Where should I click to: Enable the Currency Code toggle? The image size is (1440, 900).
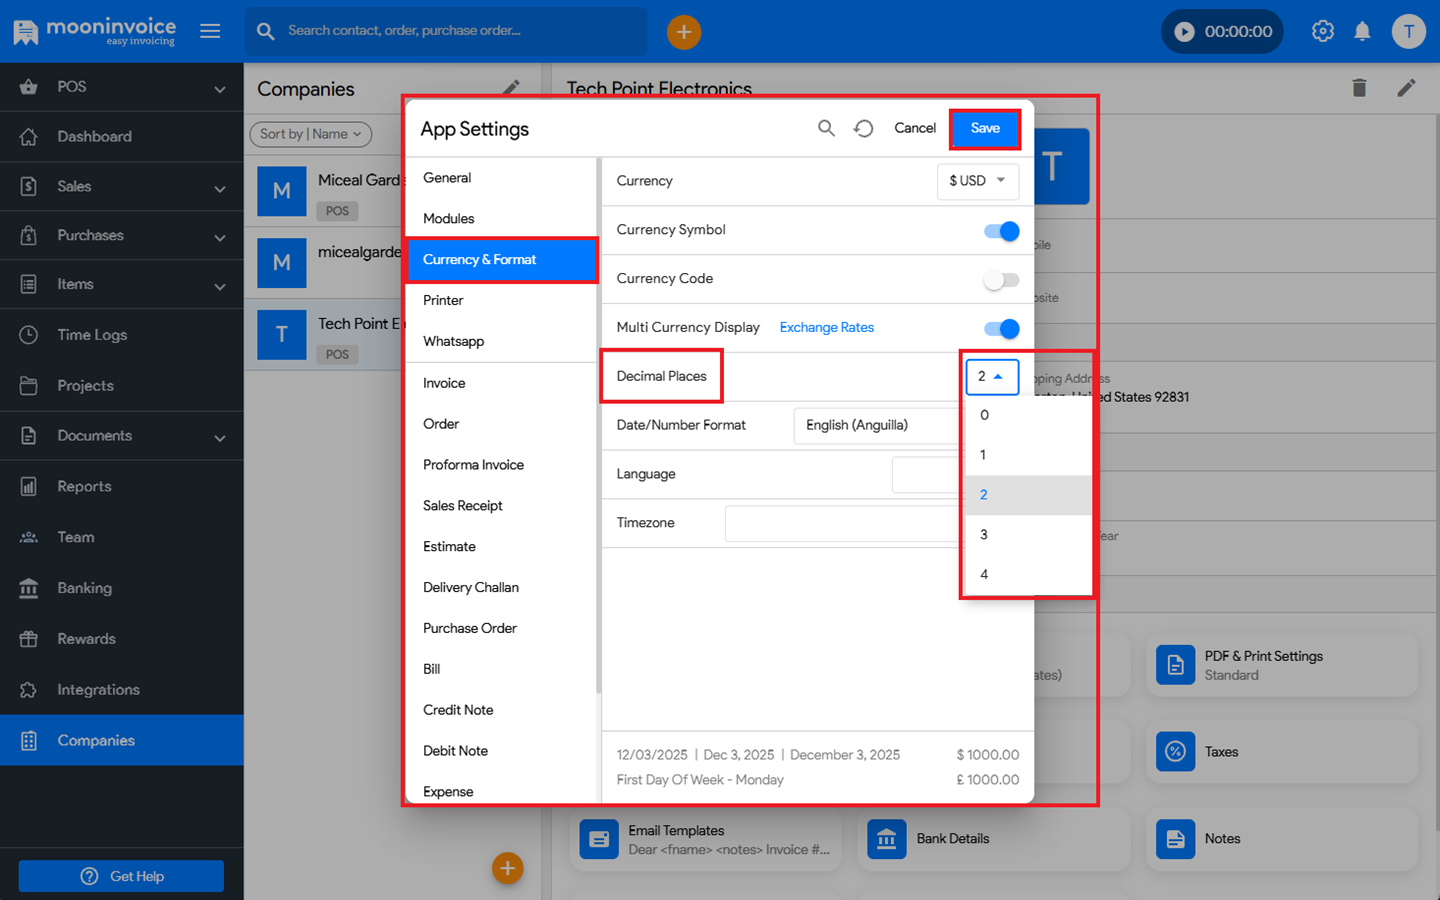[1001, 280]
